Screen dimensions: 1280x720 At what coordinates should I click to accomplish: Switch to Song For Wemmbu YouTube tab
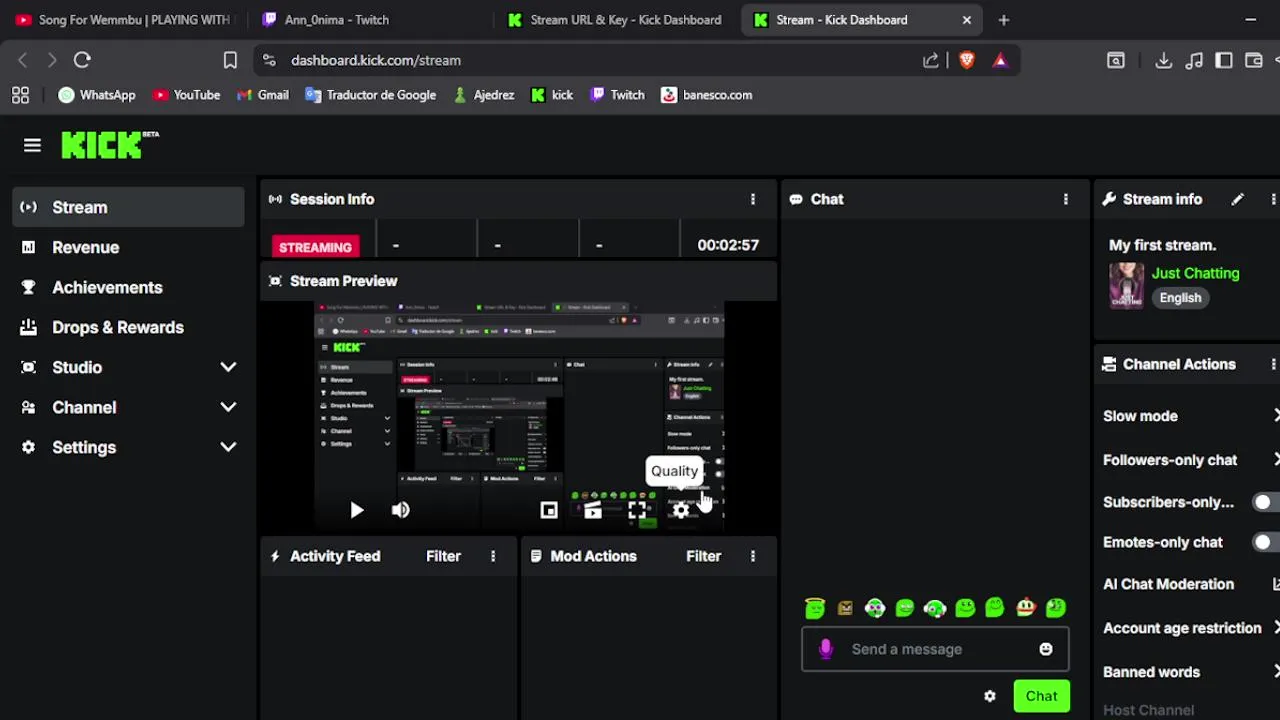pos(124,20)
